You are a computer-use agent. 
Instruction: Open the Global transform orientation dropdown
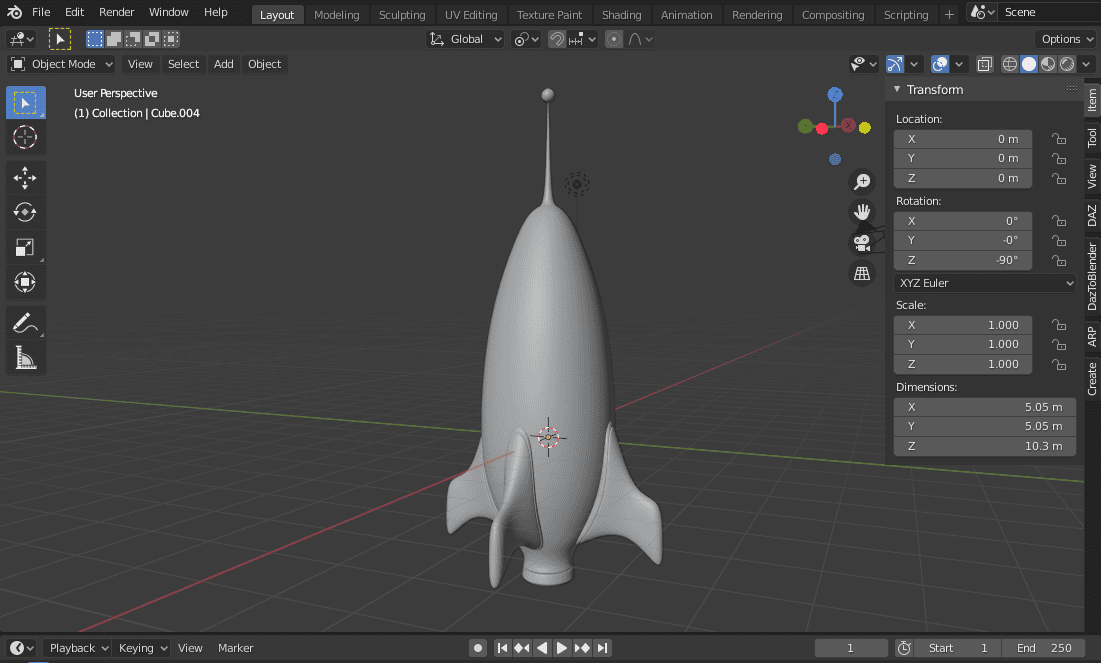click(465, 38)
